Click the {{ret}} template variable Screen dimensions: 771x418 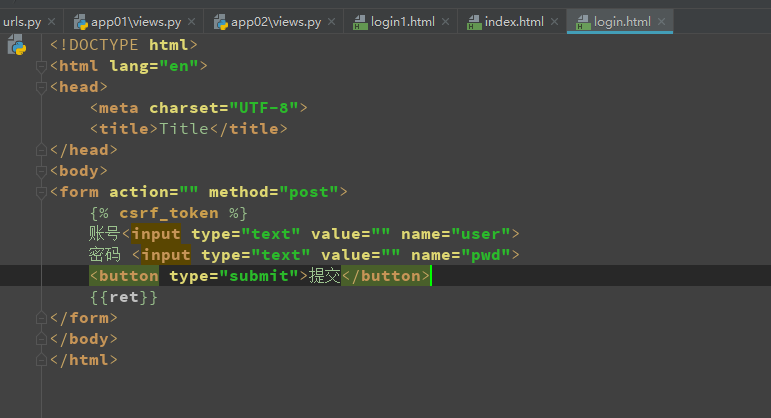(124, 297)
